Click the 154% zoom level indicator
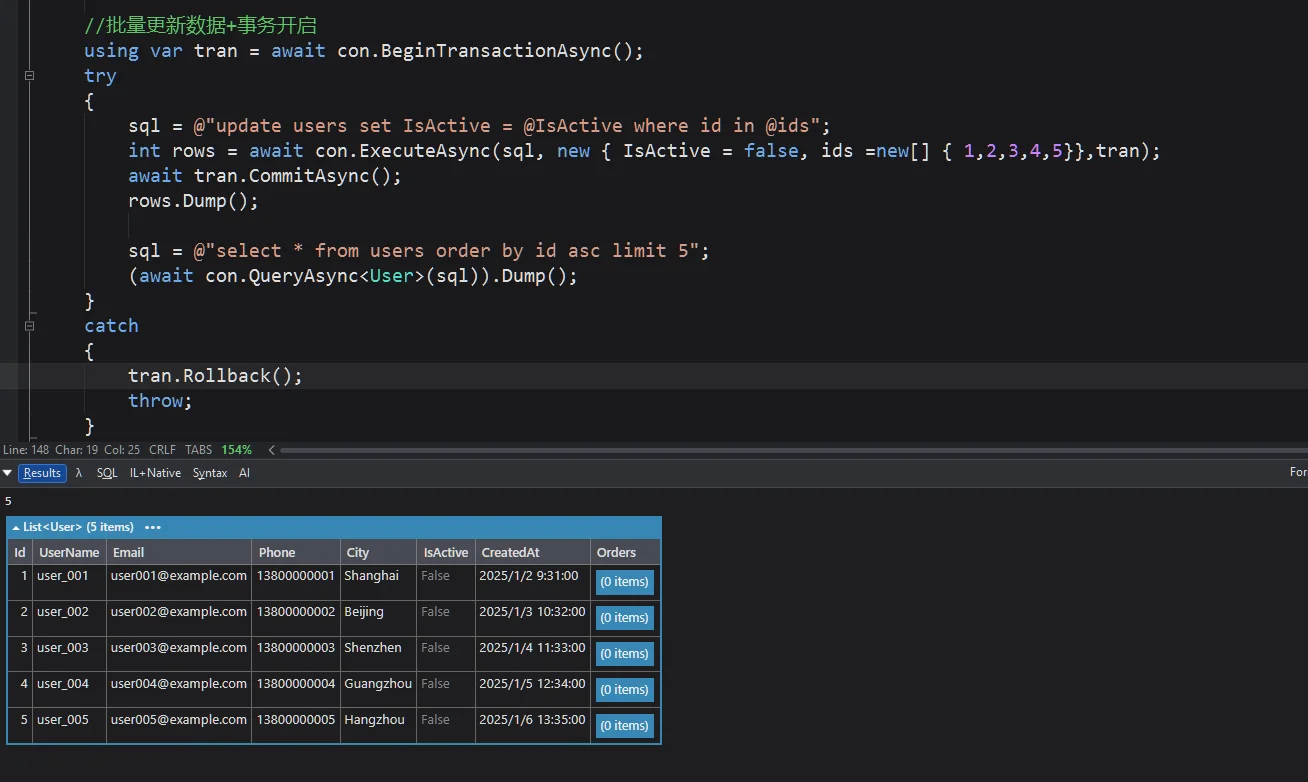Screen dimensions: 1308x782 click(x=236, y=450)
